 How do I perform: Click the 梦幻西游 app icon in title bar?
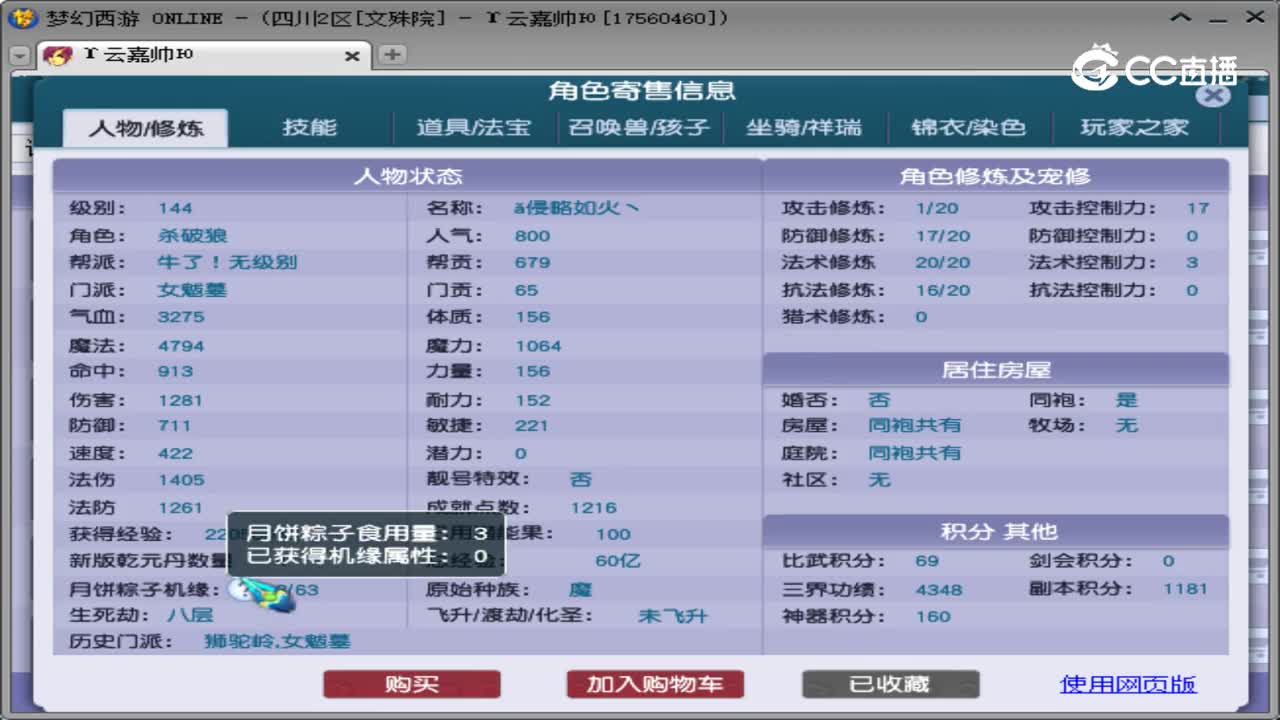point(22,18)
